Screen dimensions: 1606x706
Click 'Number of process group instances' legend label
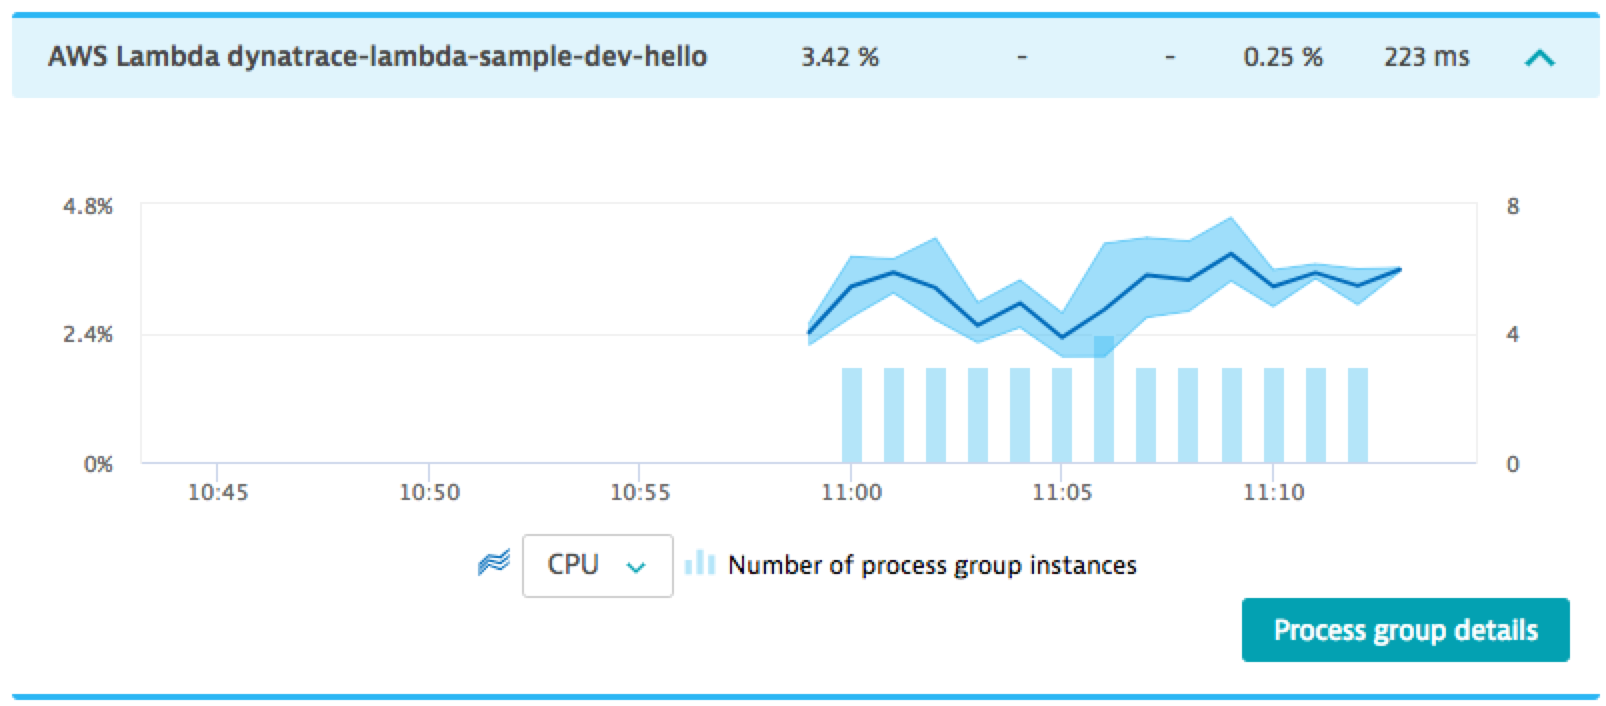[x=932, y=565]
